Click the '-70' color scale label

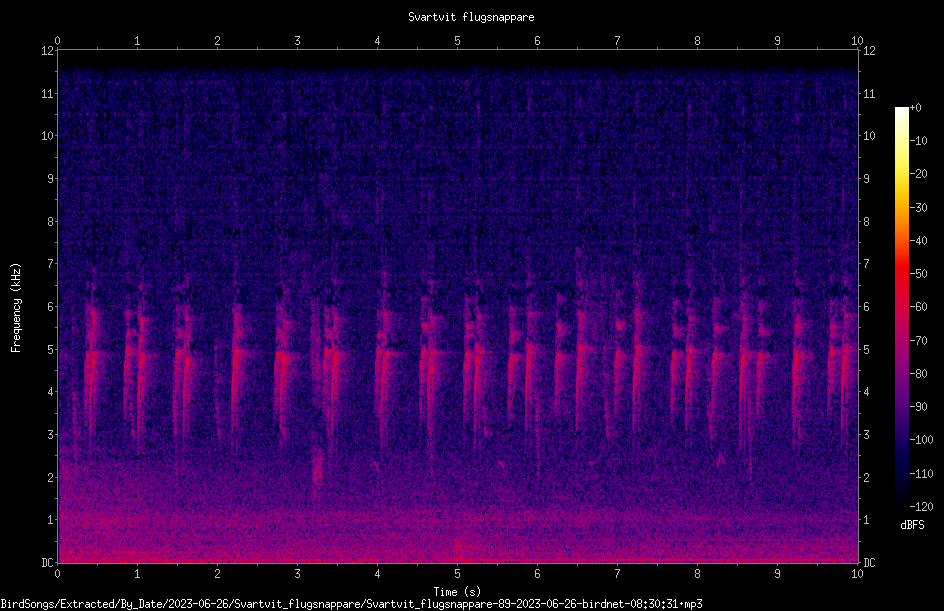(x=918, y=341)
